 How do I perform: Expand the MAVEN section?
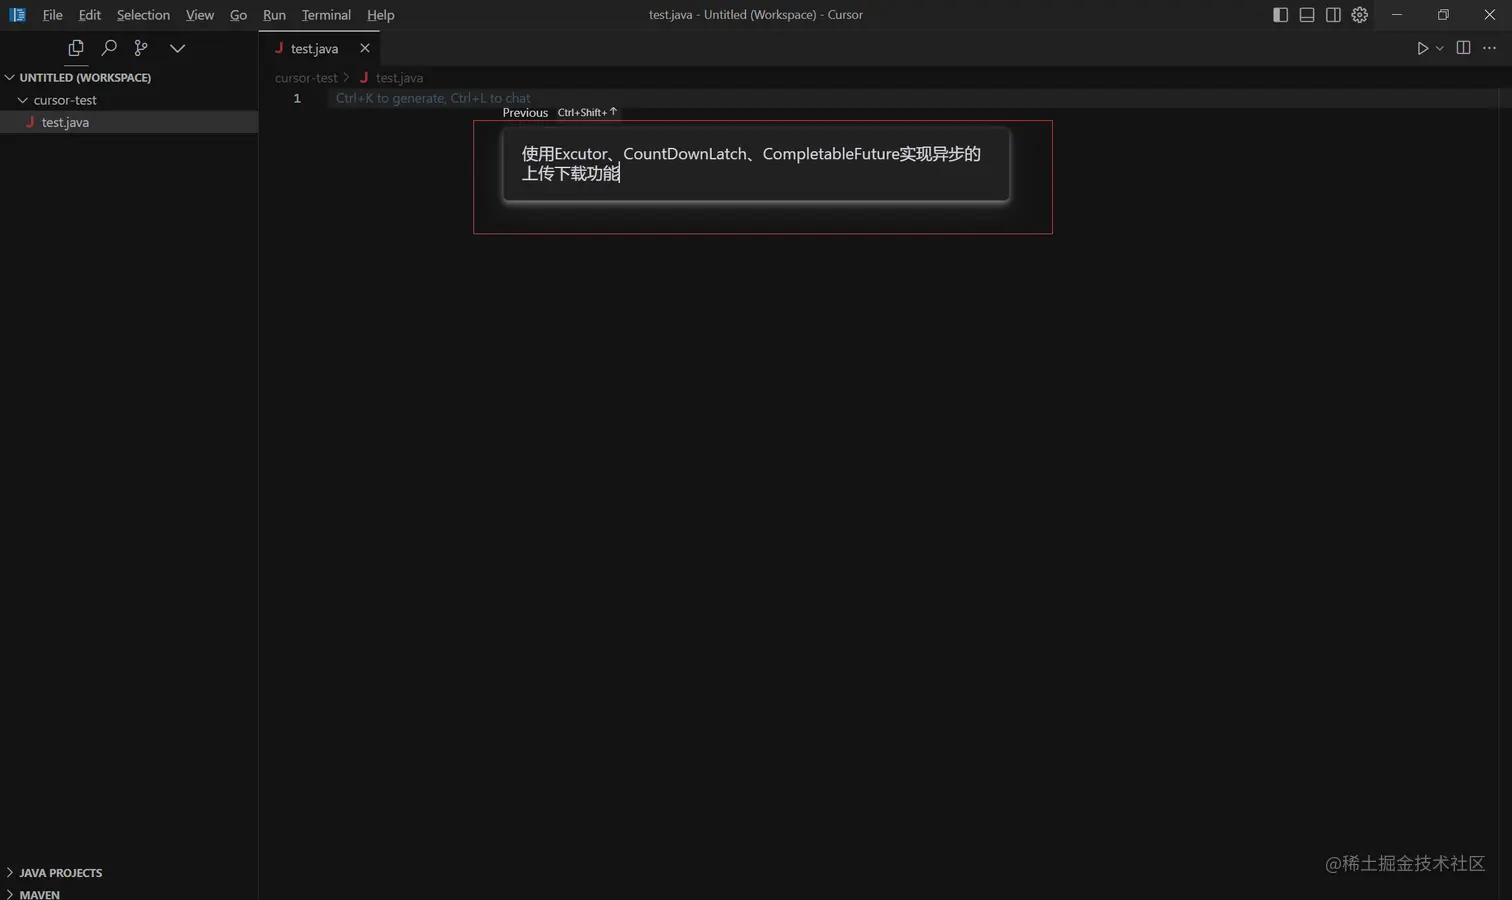click(x=39, y=894)
